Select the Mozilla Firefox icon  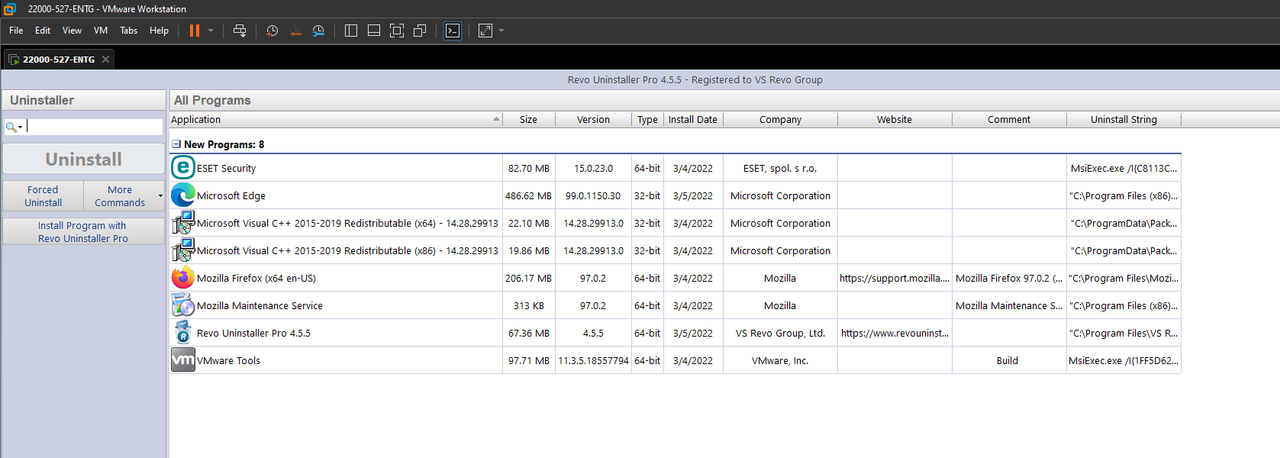tap(183, 278)
